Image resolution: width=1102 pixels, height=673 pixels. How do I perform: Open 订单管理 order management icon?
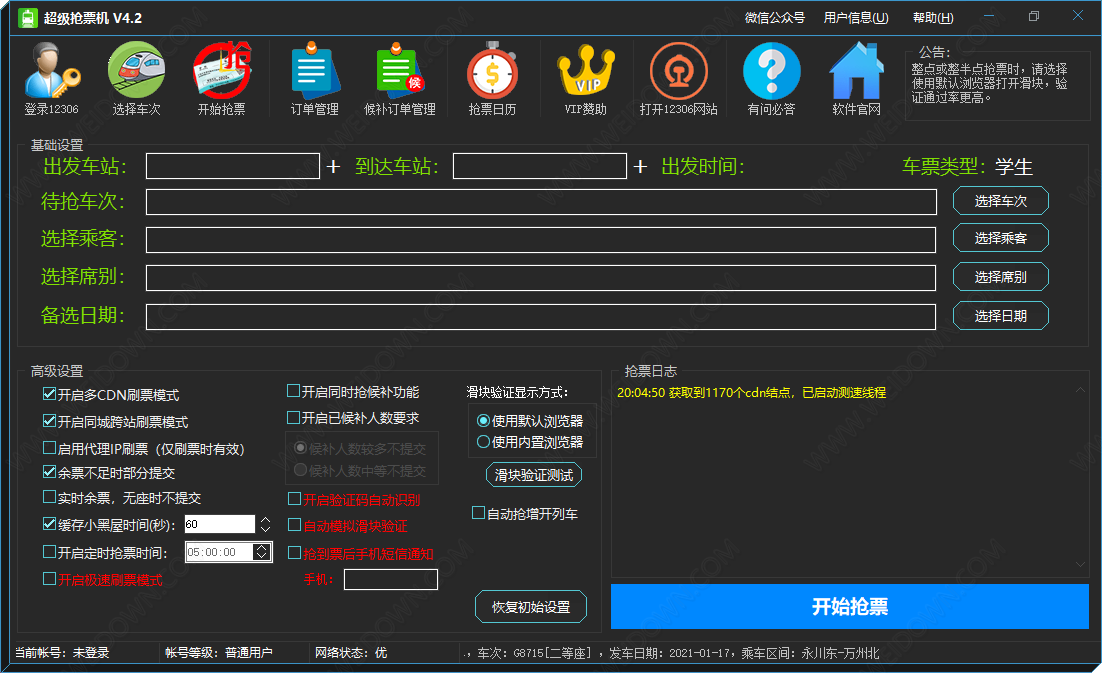(314, 78)
